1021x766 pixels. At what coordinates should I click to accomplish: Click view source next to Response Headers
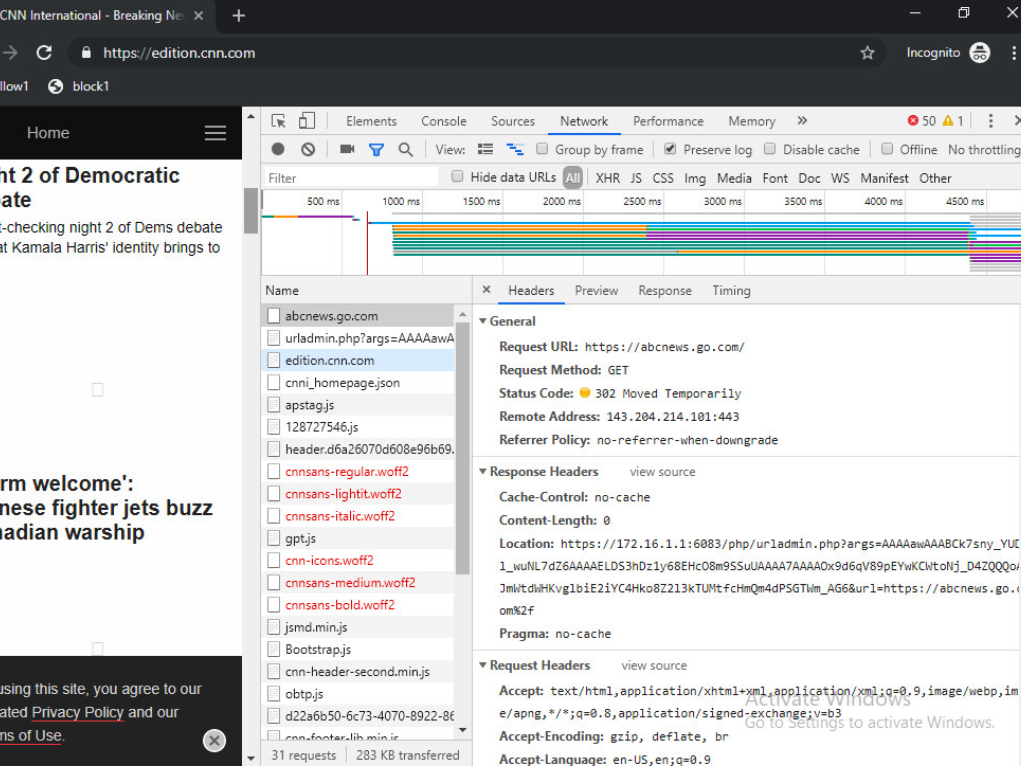(662, 471)
